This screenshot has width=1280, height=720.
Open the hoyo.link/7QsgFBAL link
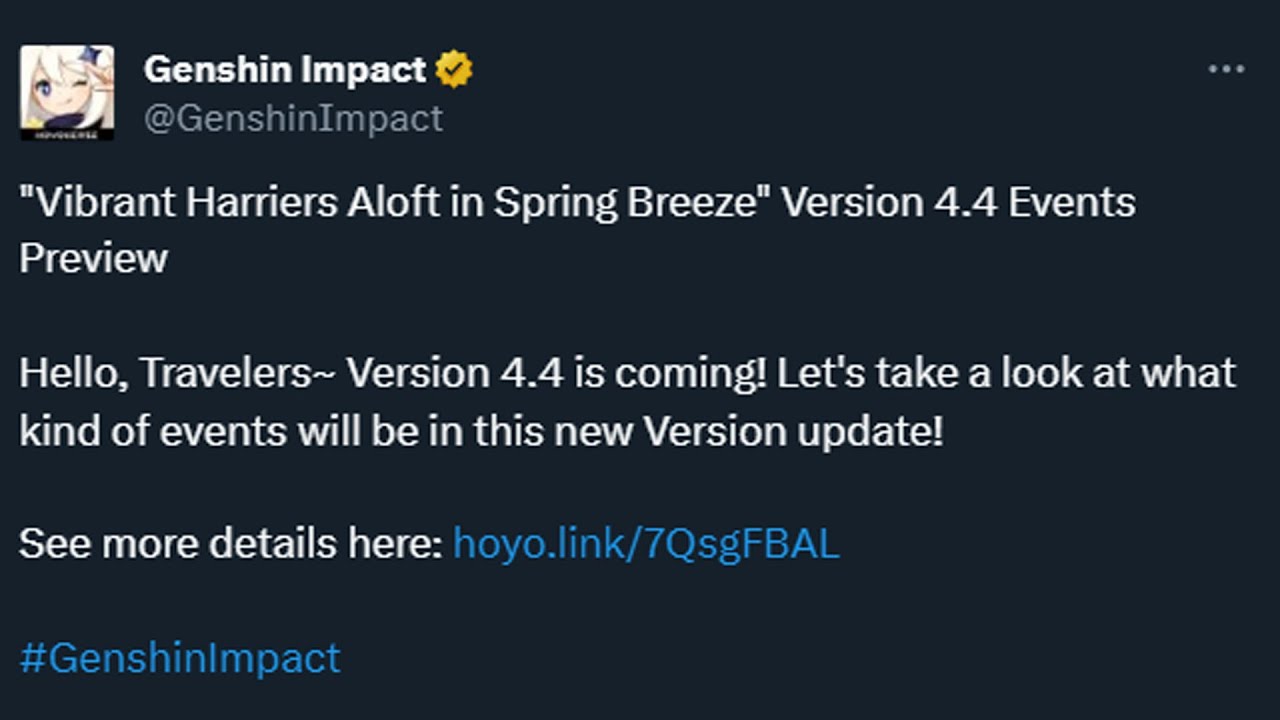point(646,543)
